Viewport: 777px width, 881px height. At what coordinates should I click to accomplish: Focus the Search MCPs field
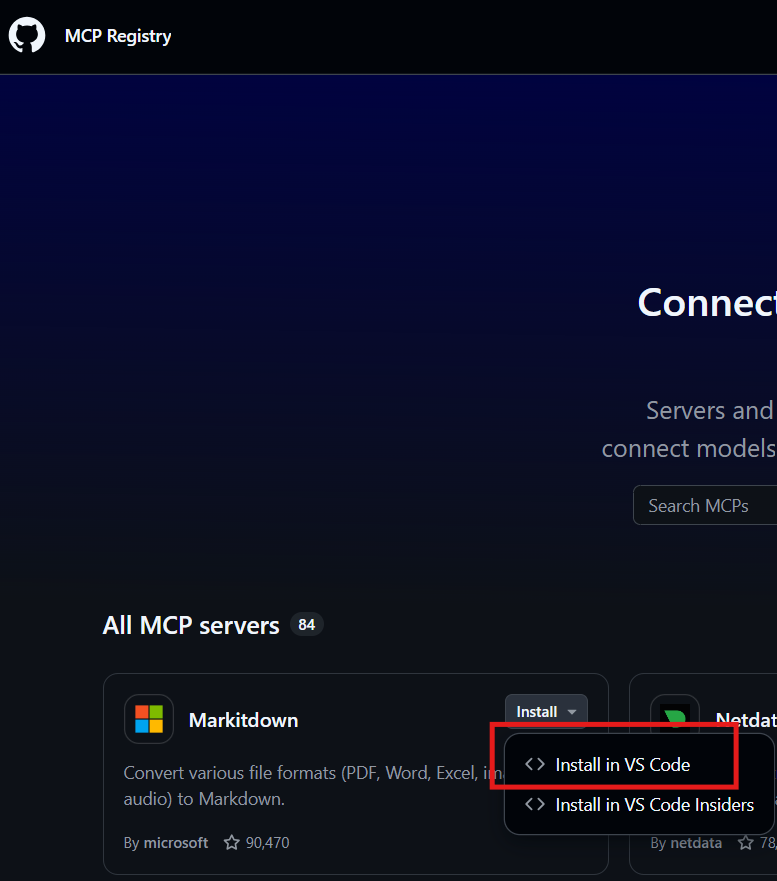[x=704, y=505]
